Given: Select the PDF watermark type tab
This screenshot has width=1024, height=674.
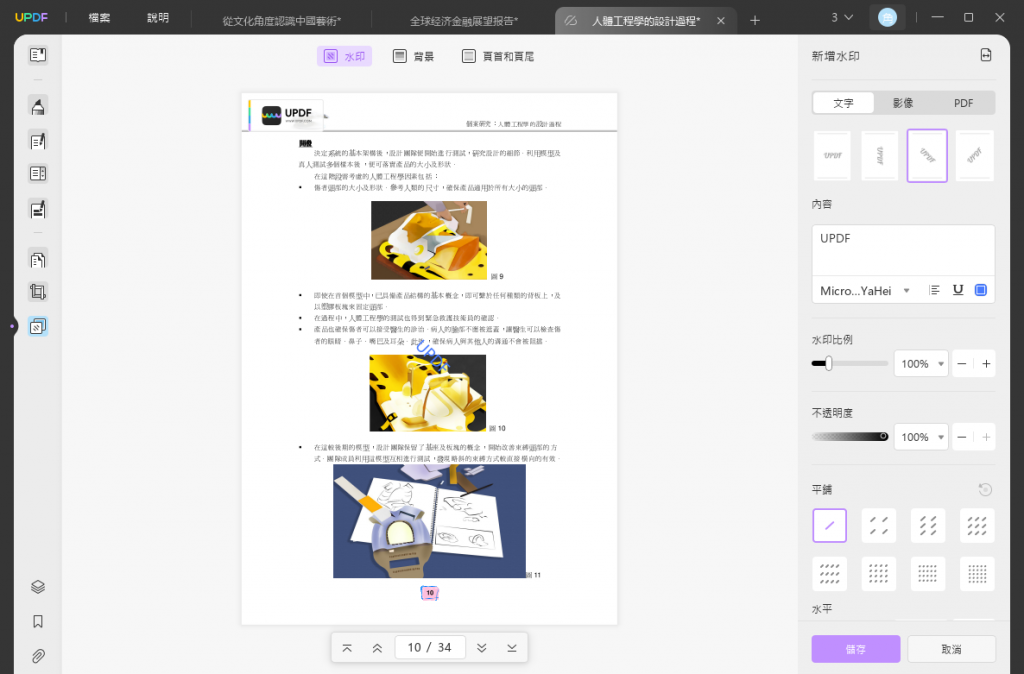Looking at the screenshot, I should pos(963,103).
